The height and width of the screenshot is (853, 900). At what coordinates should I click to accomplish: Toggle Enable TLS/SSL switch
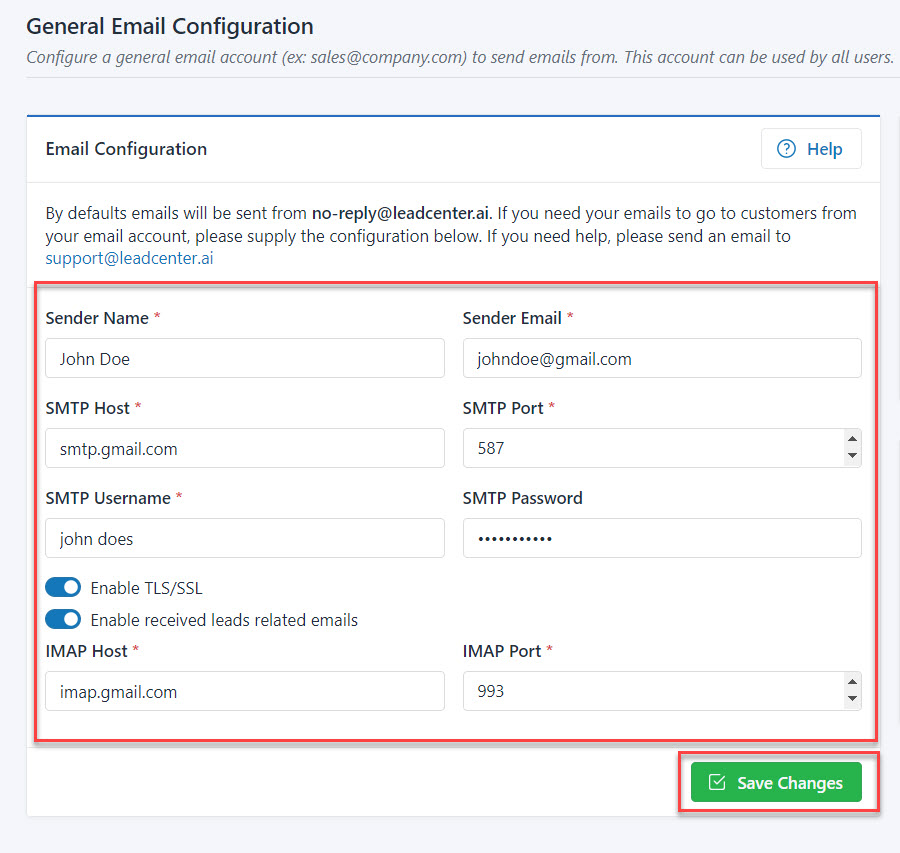click(x=63, y=588)
